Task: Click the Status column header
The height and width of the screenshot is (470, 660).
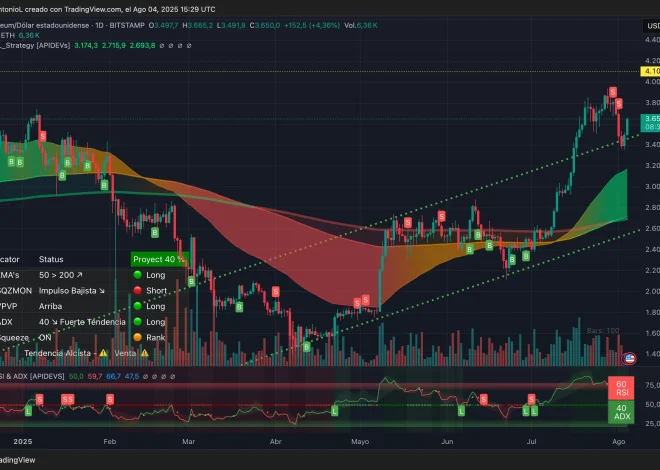Action: tap(51, 259)
